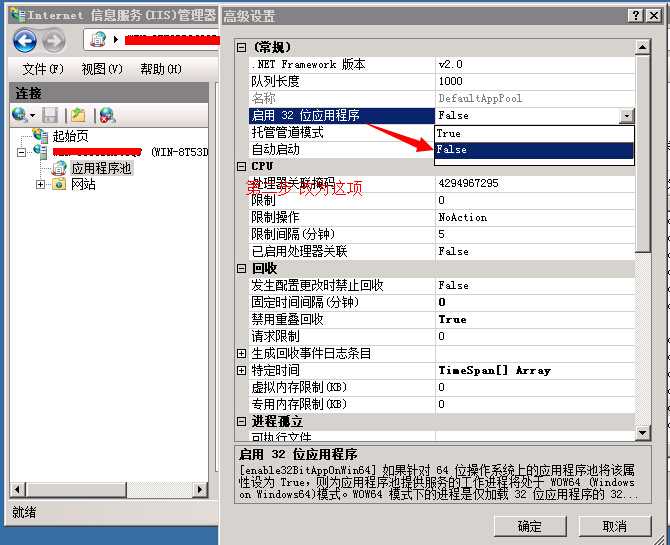The width and height of the screenshot is (670, 545).
Task: Click the 起始页 icon in the tree
Action: 40,136
